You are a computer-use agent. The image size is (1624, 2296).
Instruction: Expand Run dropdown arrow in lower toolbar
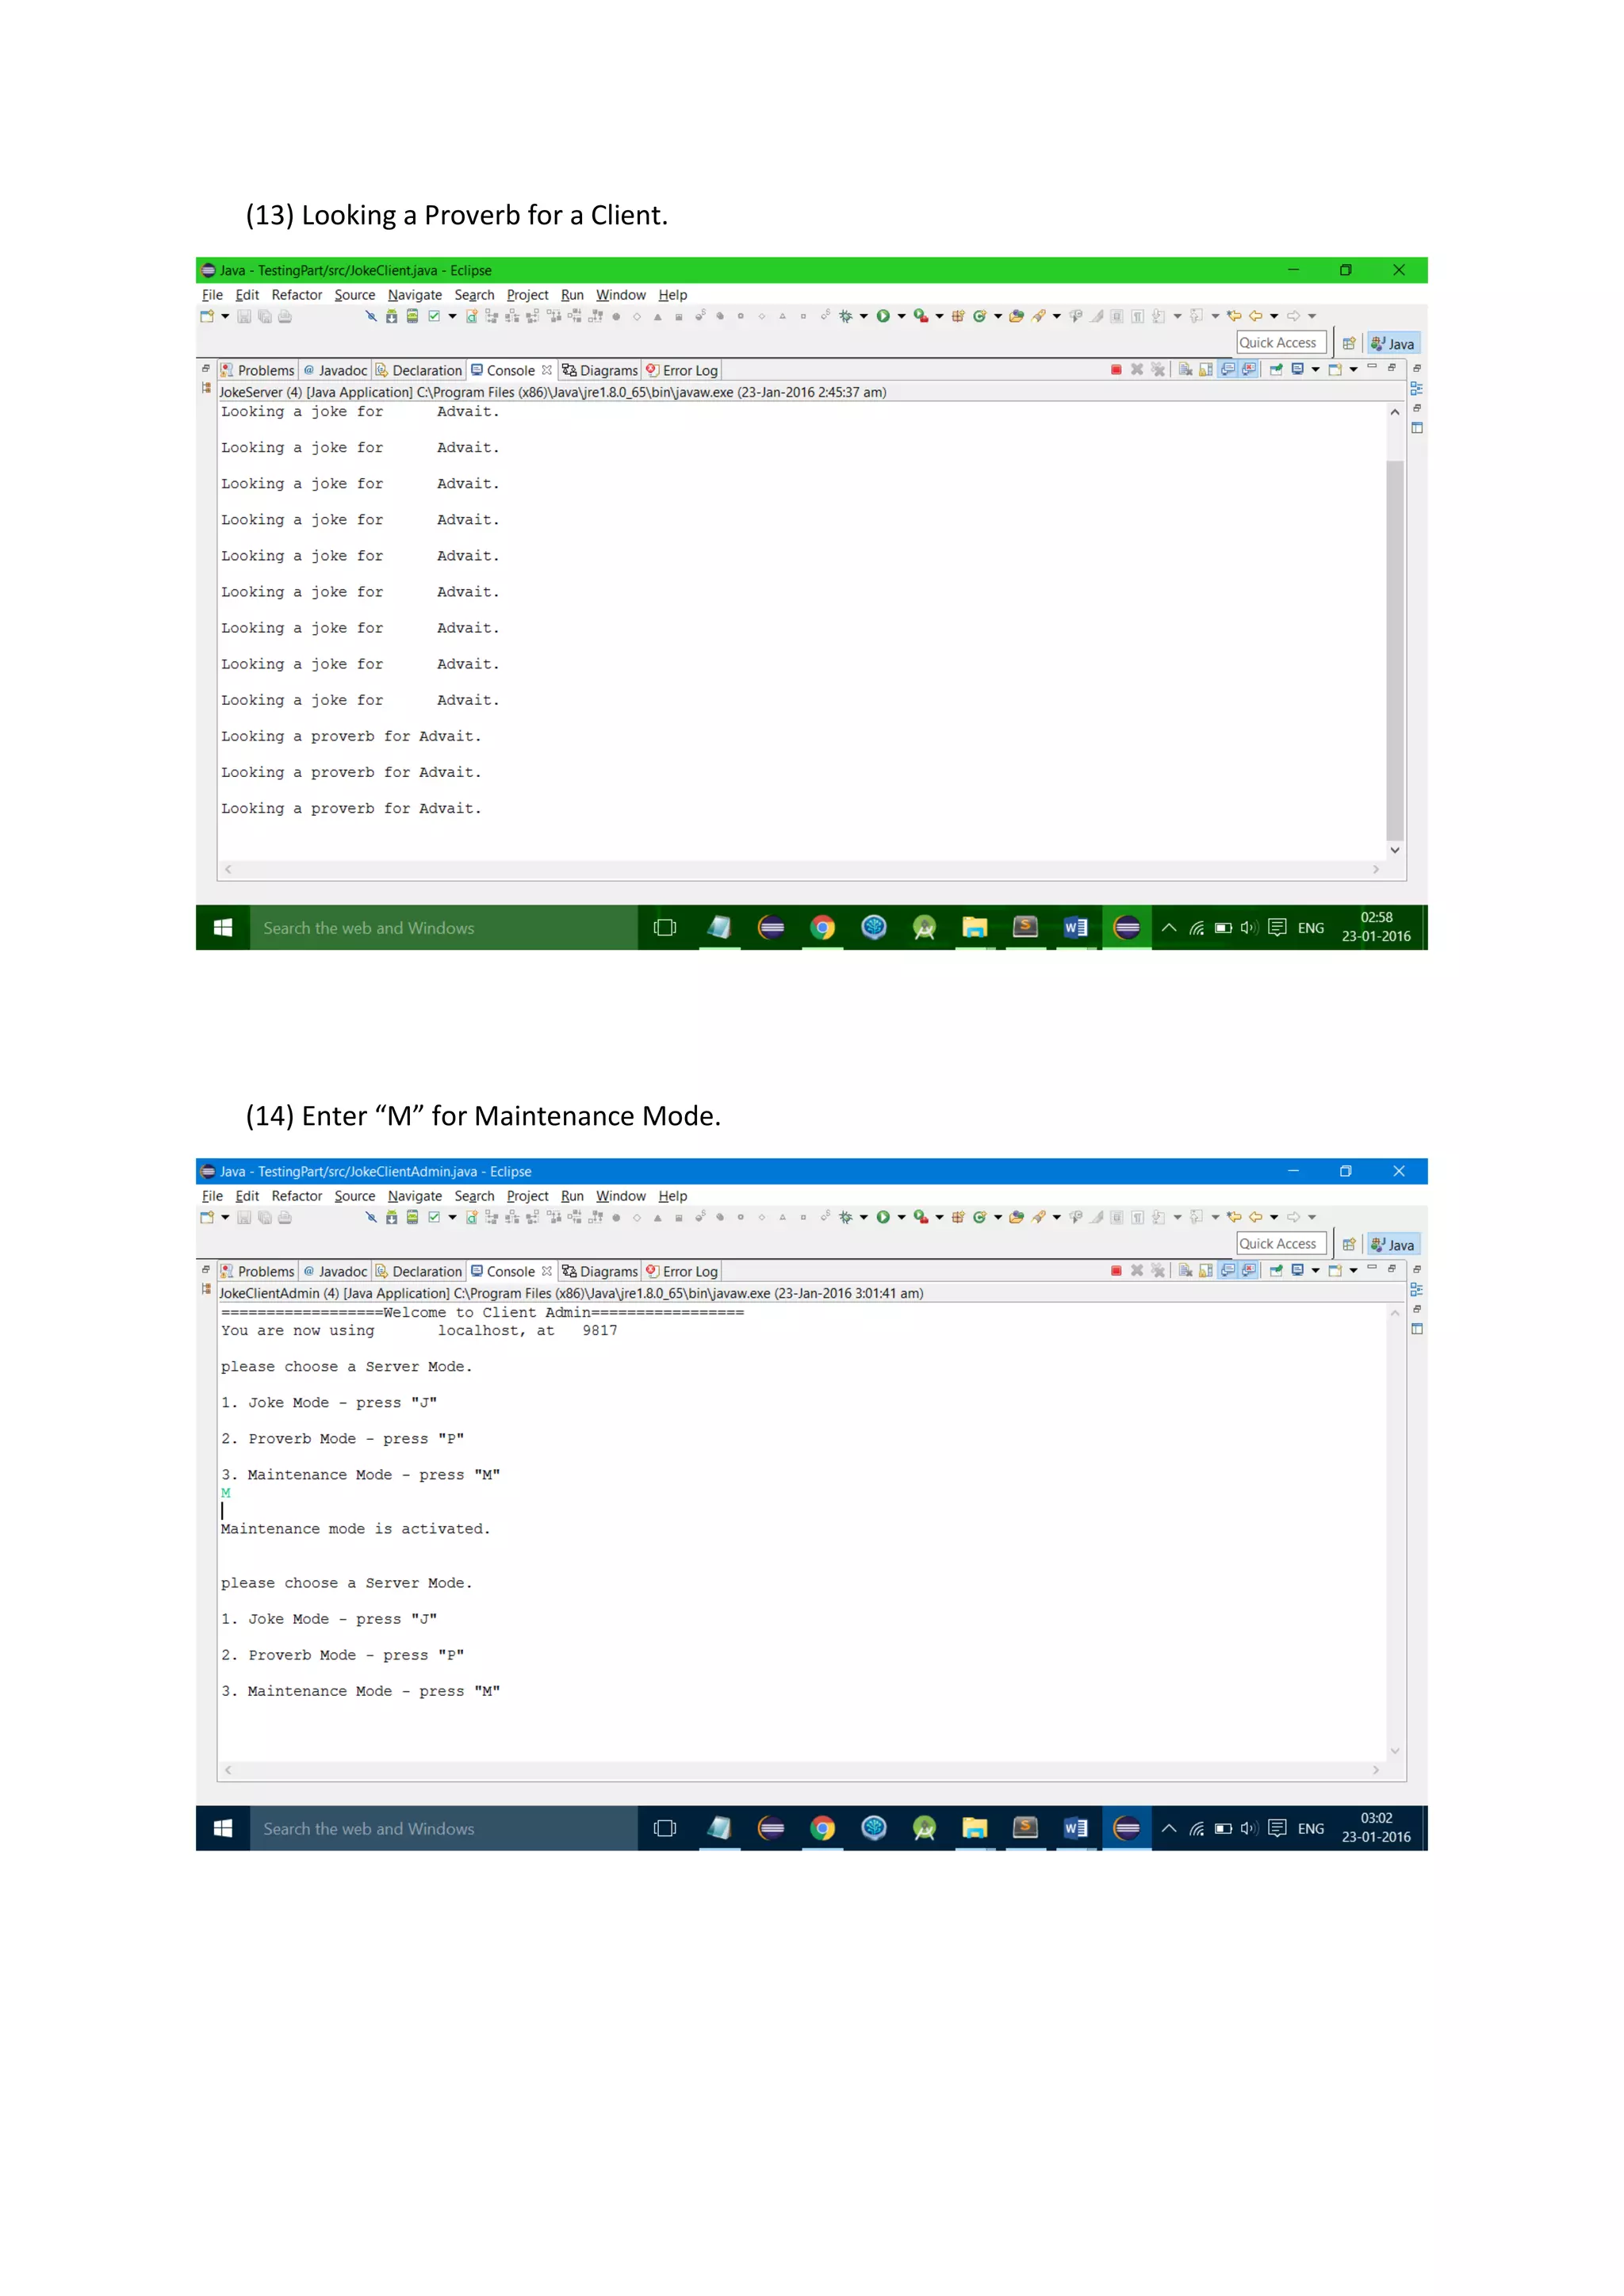[901, 1217]
